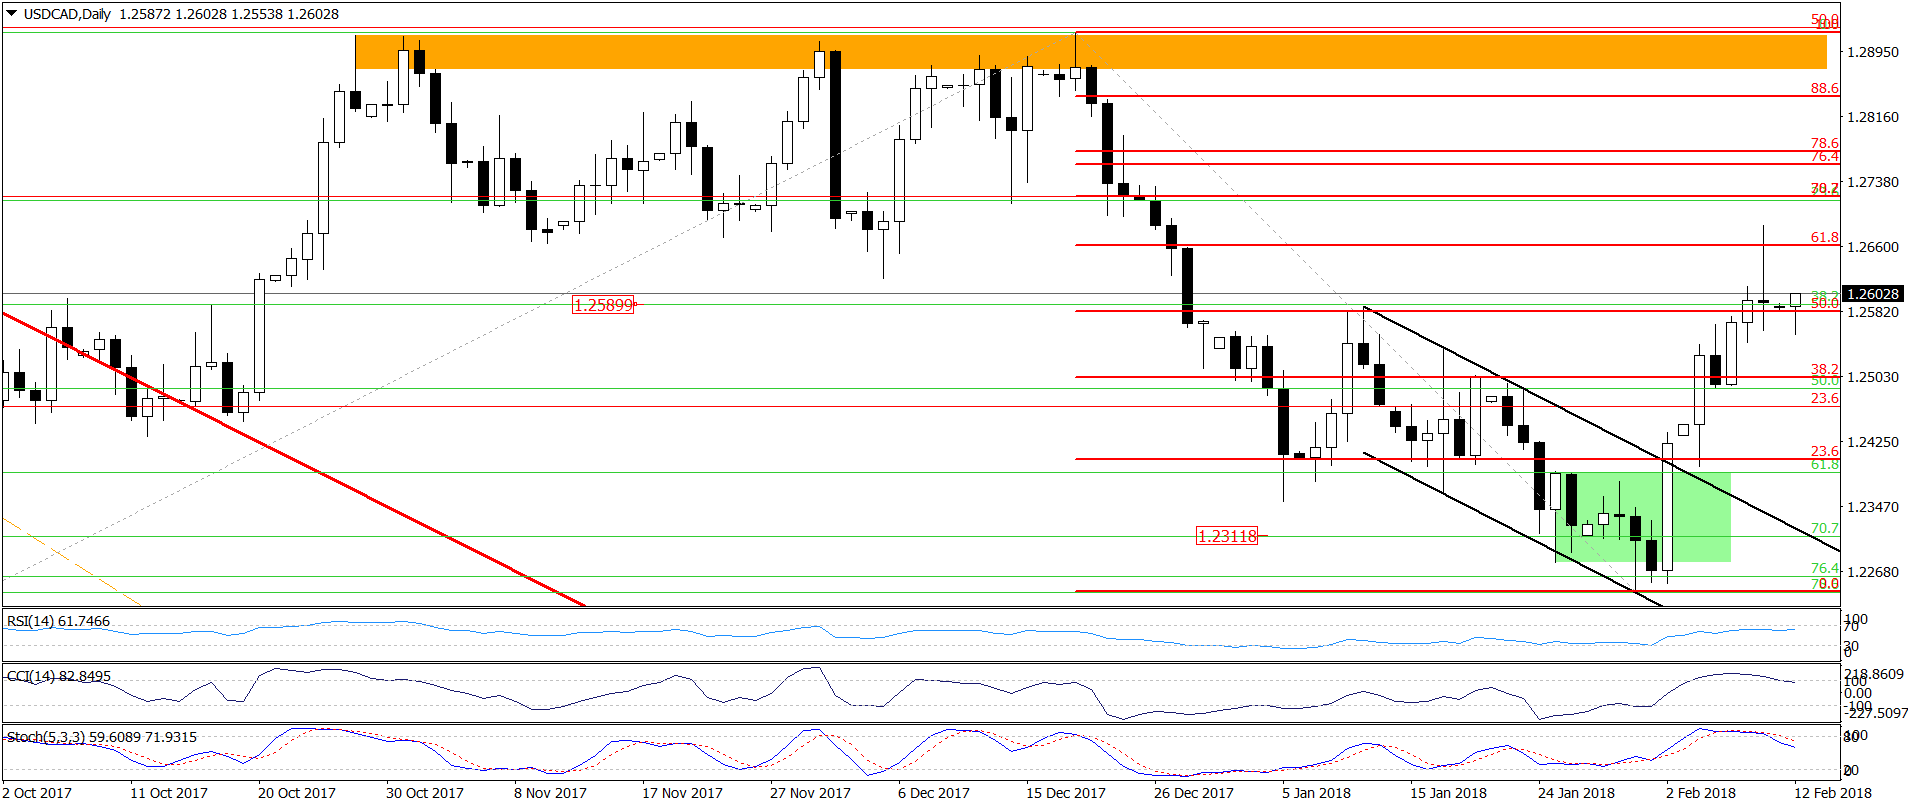This screenshot has width=1908, height=807.
Task: Click the 1.28950 price axis label
Action: (1873, 52)
